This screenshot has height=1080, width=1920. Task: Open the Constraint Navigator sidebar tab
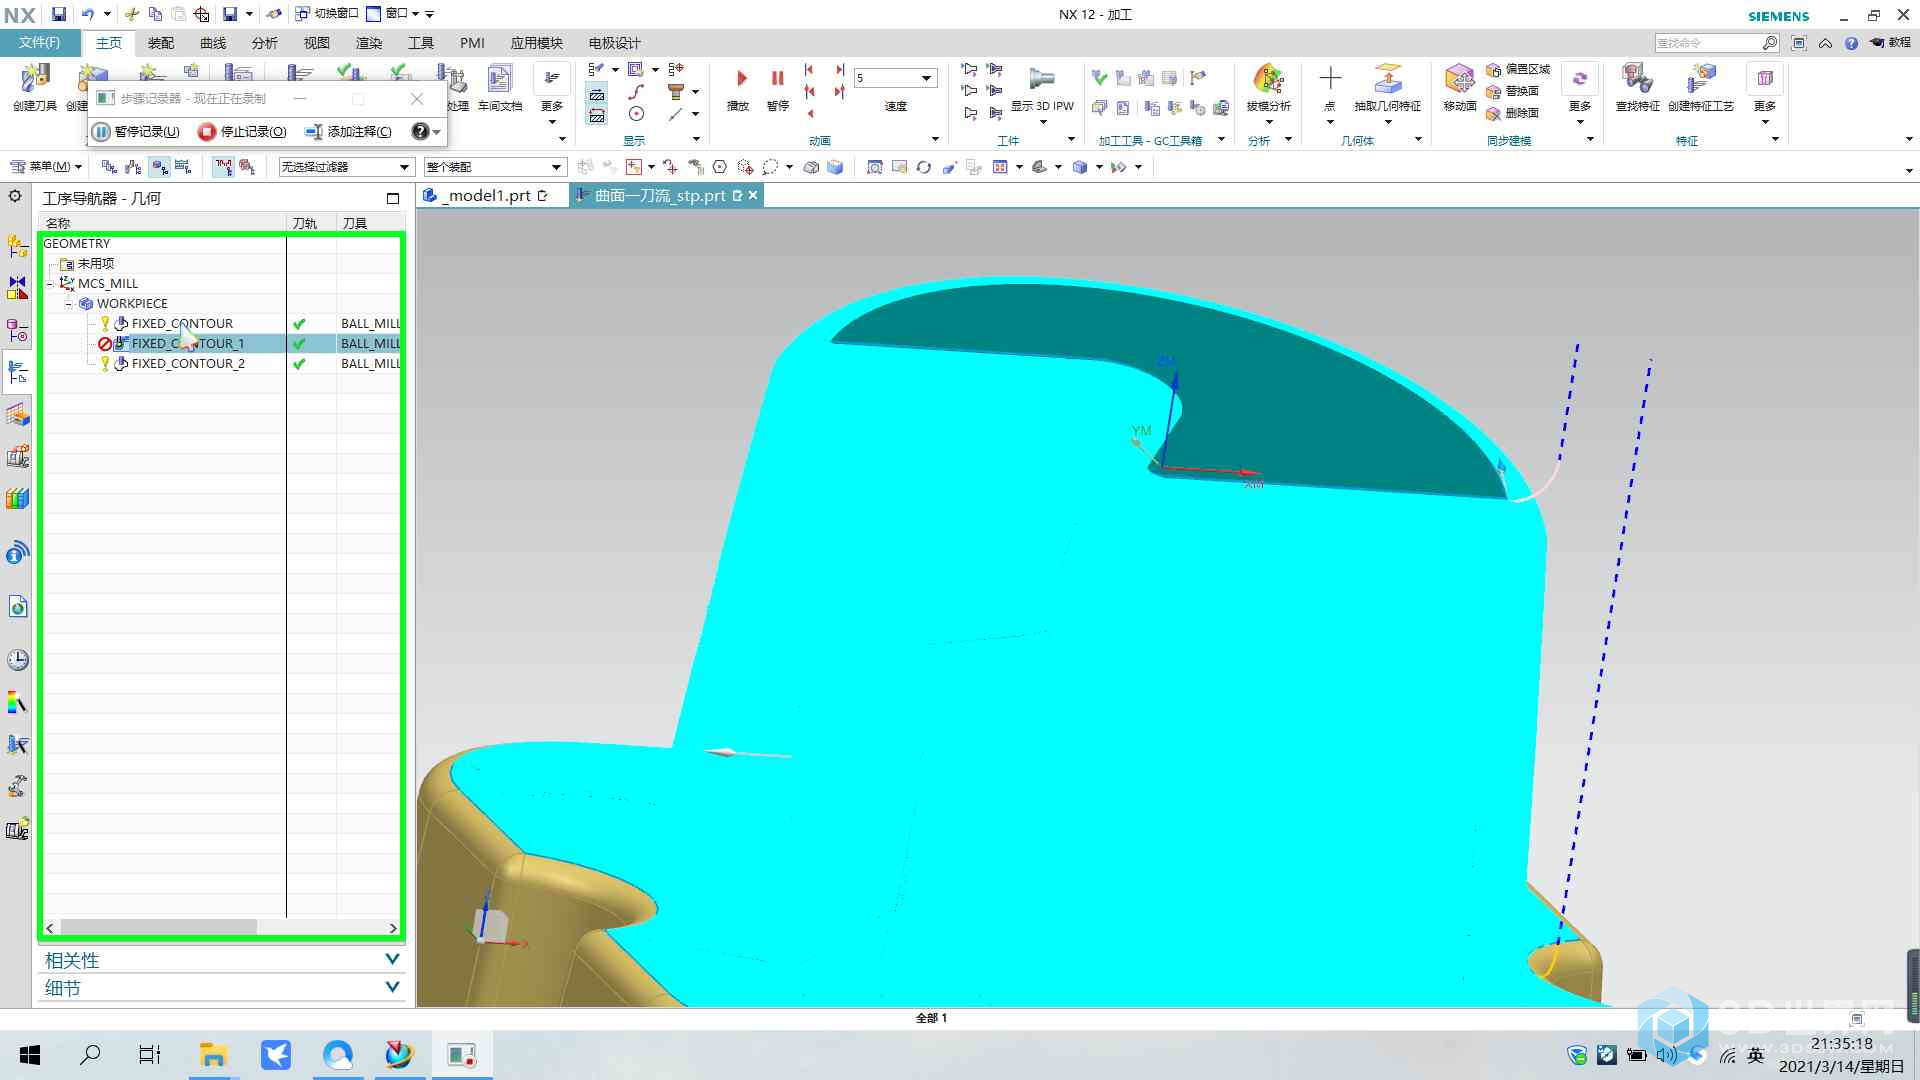point(17,288)
